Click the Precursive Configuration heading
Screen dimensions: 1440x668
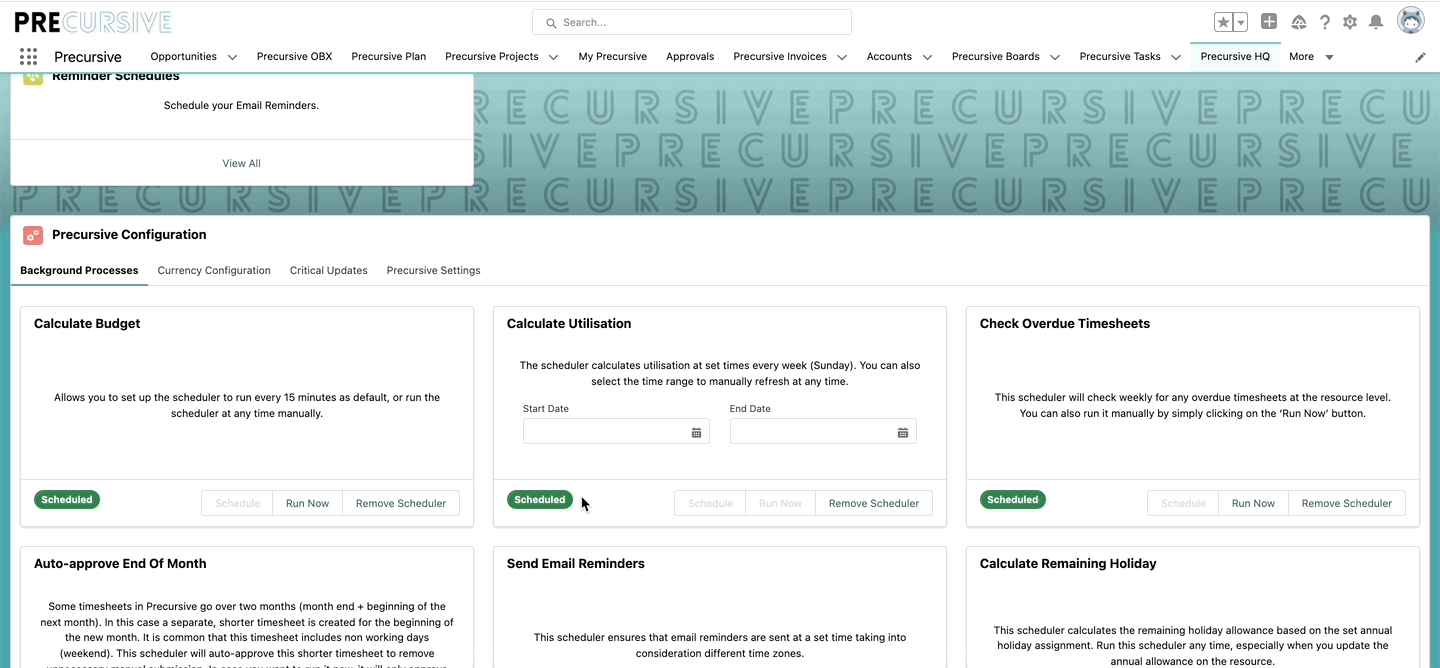[x=129, y=234]
